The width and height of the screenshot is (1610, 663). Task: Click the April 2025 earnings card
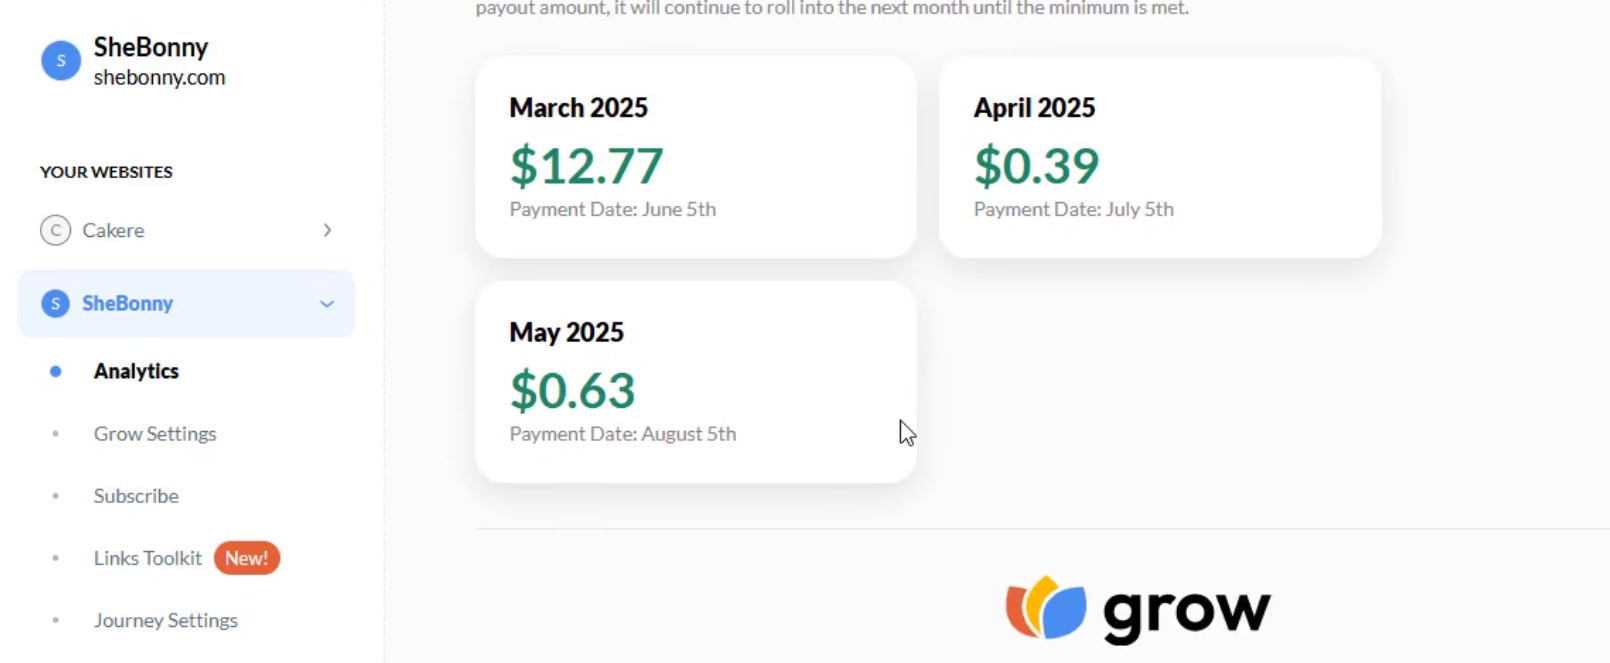[x=1160, y=157]
